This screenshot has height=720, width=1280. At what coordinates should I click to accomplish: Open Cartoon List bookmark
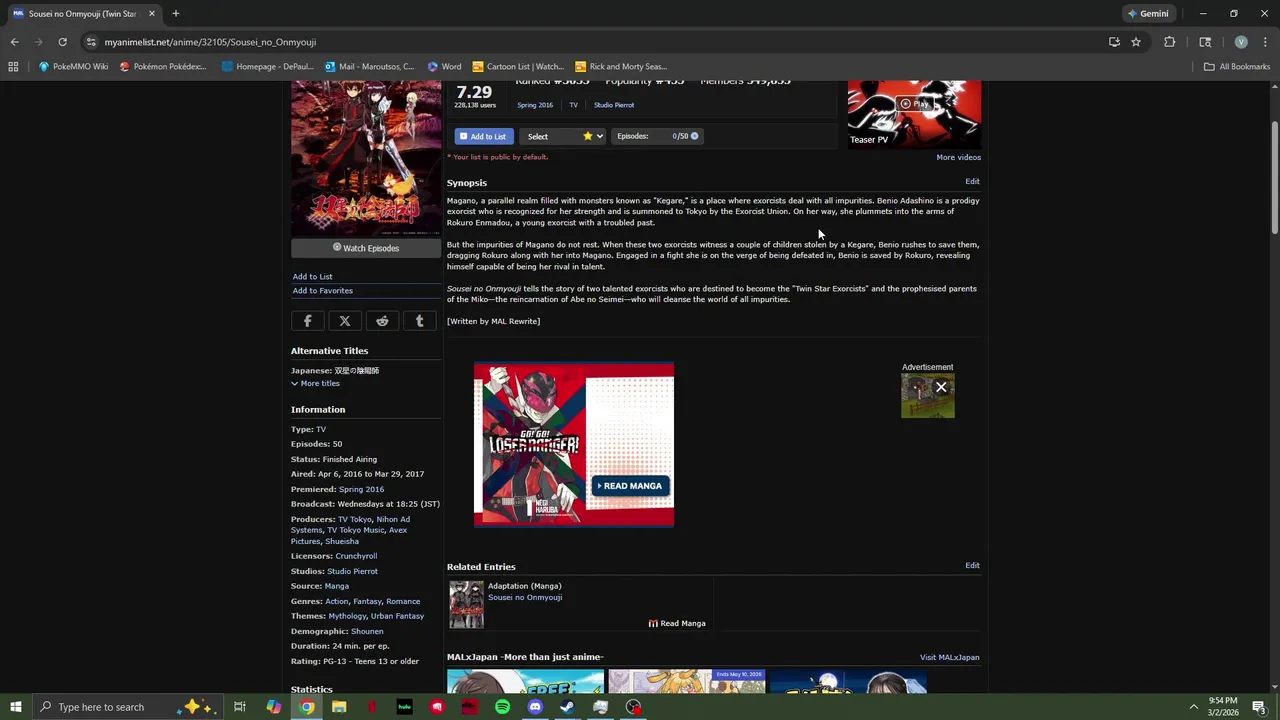(518, 67)
